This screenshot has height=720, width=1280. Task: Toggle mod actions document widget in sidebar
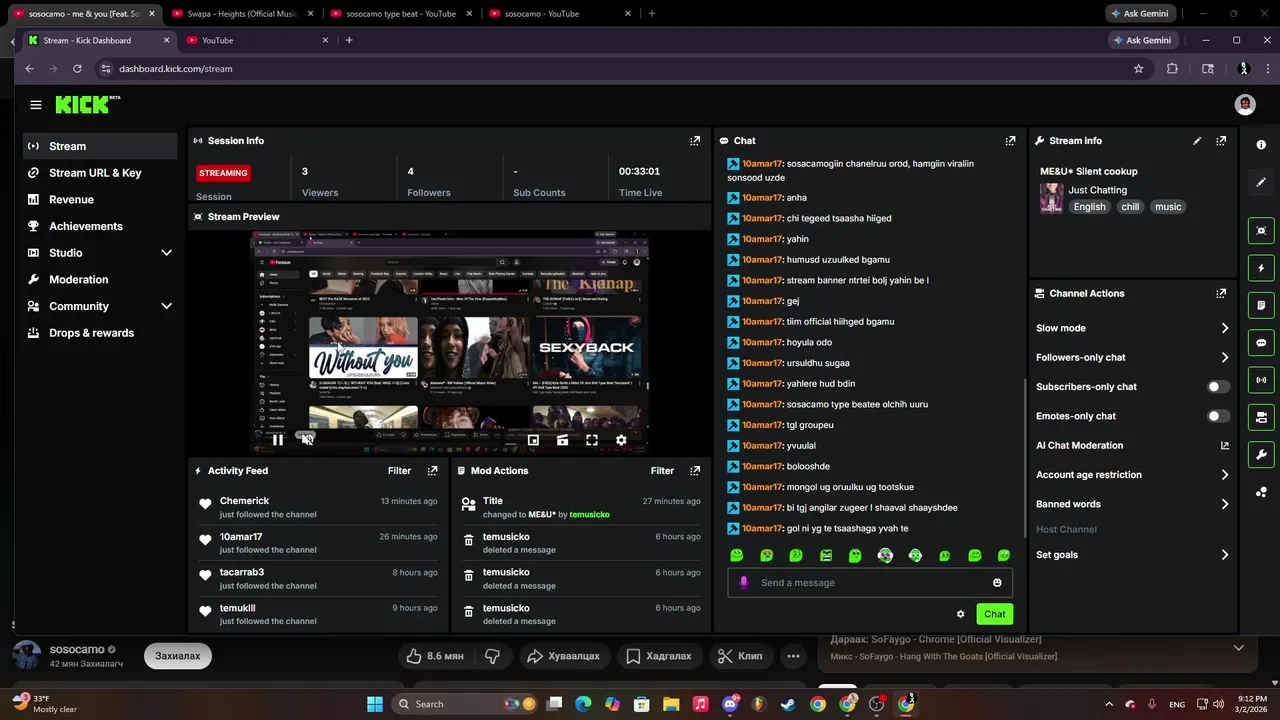click(x=1261, y=305)
